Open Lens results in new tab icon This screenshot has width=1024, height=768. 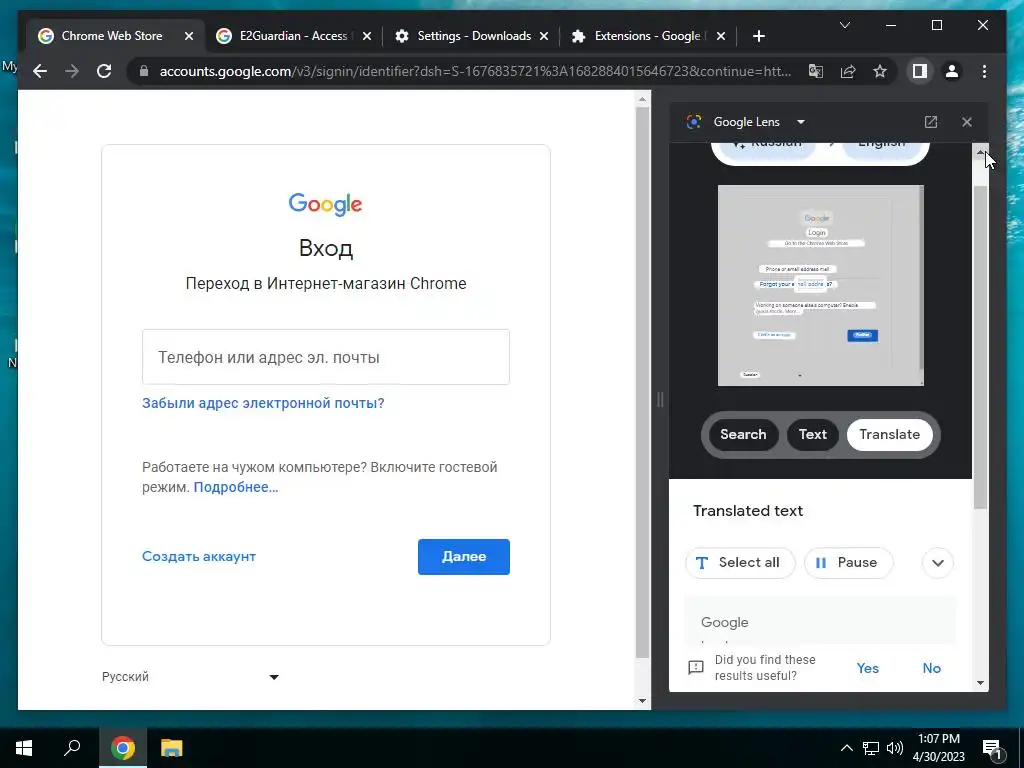point(931,122)
